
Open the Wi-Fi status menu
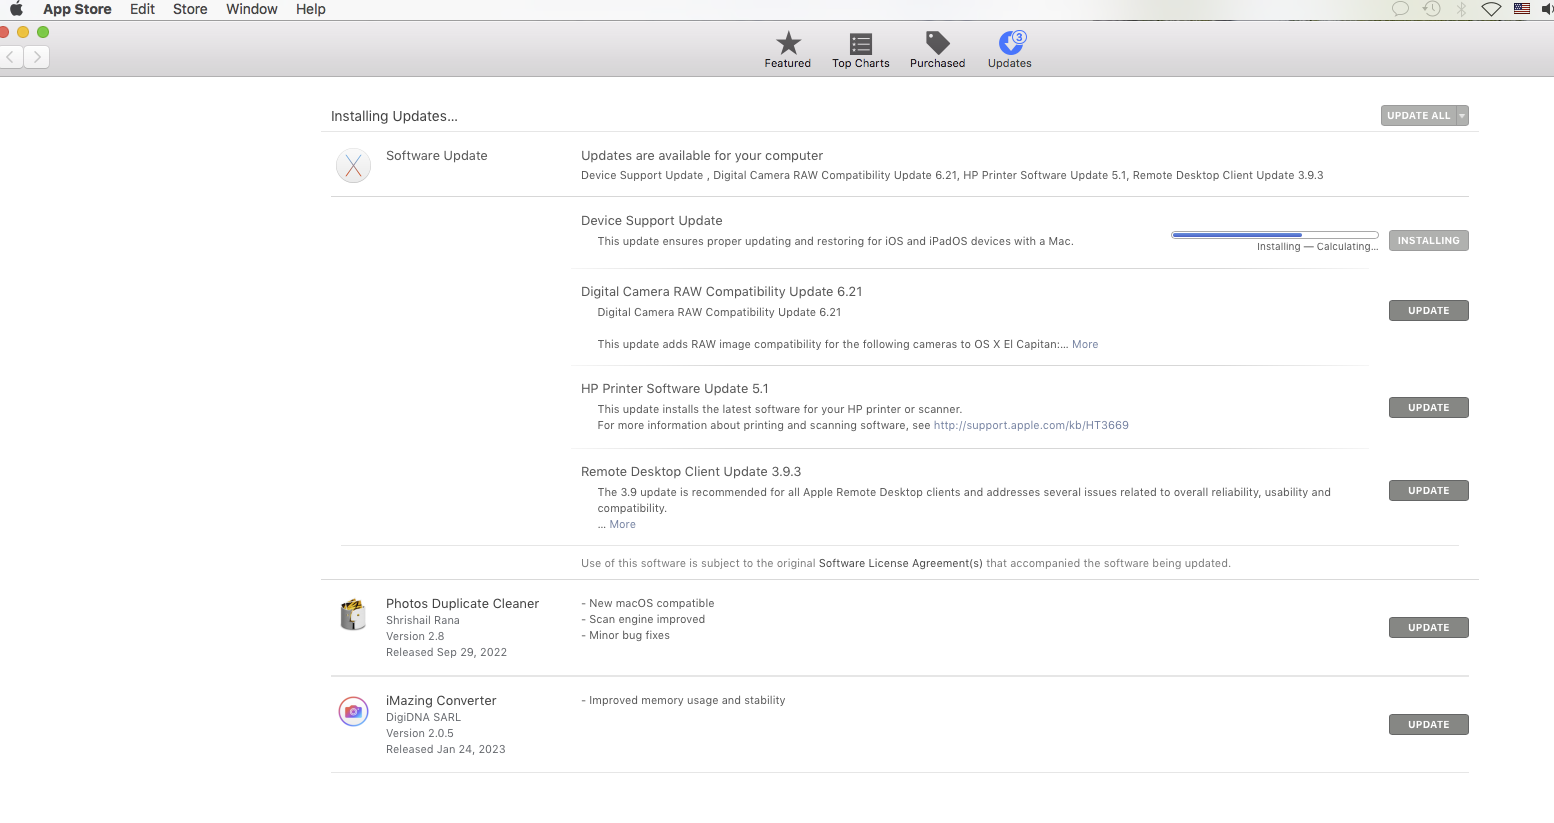[1491, 9]
